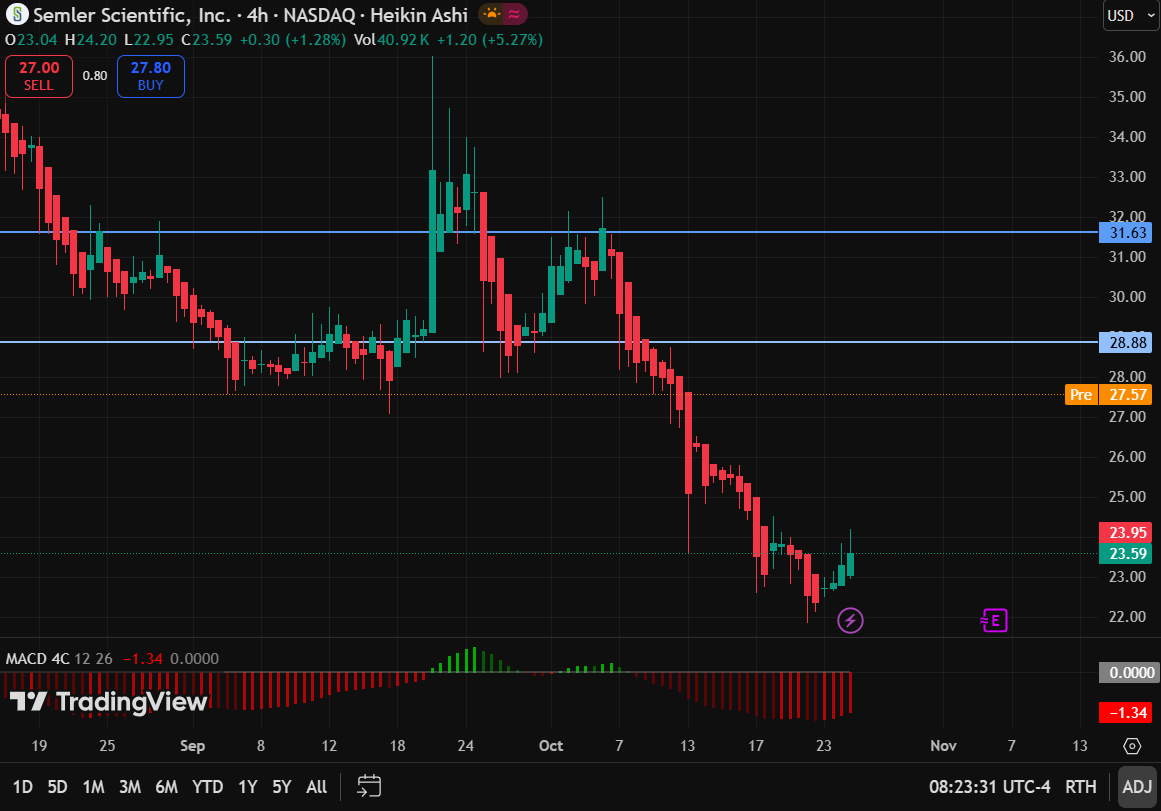Click the Sep label on time axis
Screen dimensions: 1161x811
click(x=193, y=746)
